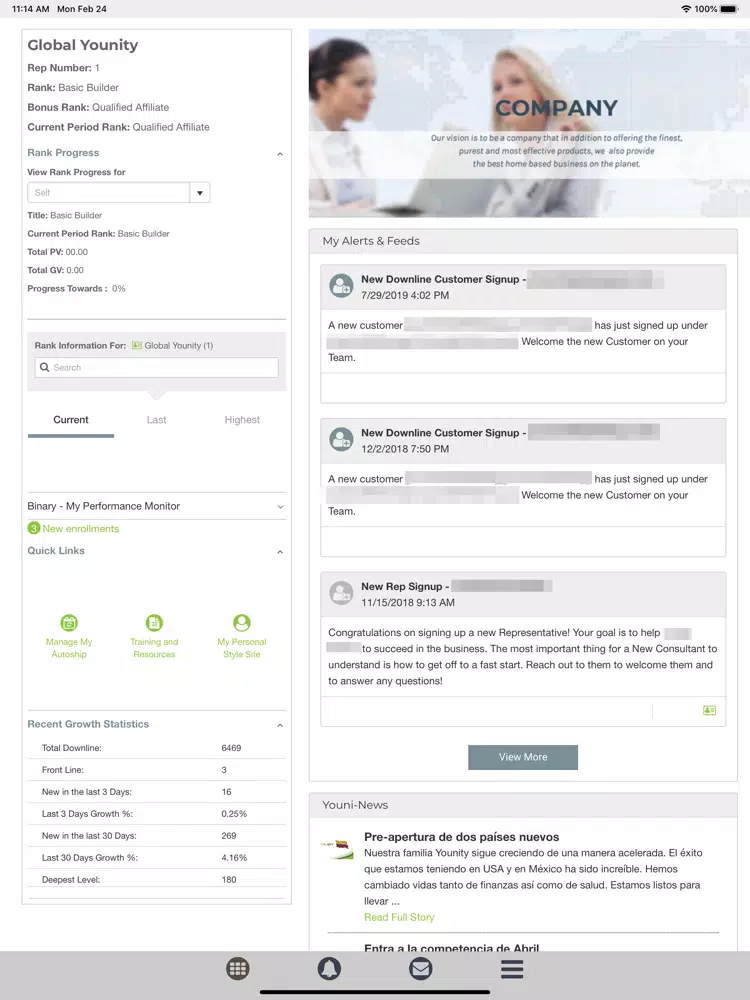This screenshot has width=750, height=1000.
Task: Open the View Rank Progress for dropdown arrow
Action: pyautogui.click(x=200, y=193)
